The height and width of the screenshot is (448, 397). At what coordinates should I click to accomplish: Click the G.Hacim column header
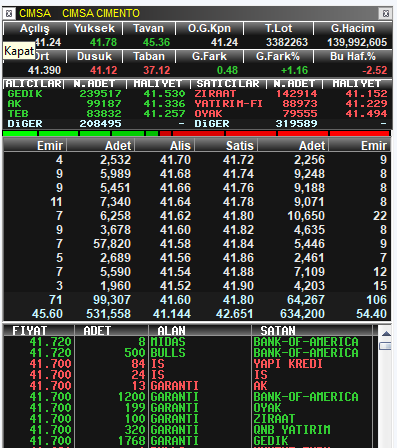pos(353,28)
